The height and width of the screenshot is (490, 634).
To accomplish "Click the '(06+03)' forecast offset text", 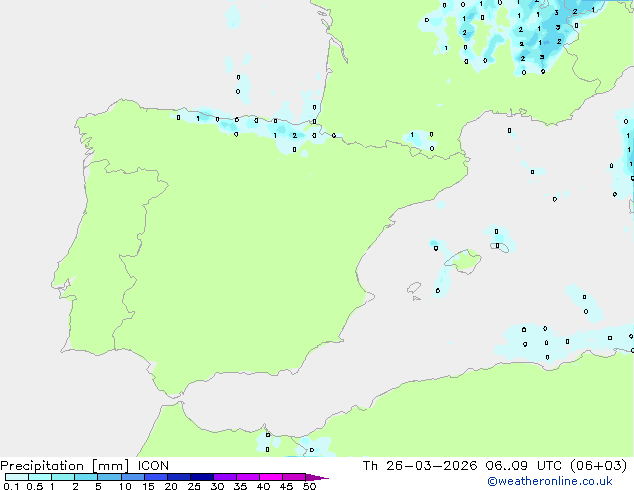I will 598,466.
